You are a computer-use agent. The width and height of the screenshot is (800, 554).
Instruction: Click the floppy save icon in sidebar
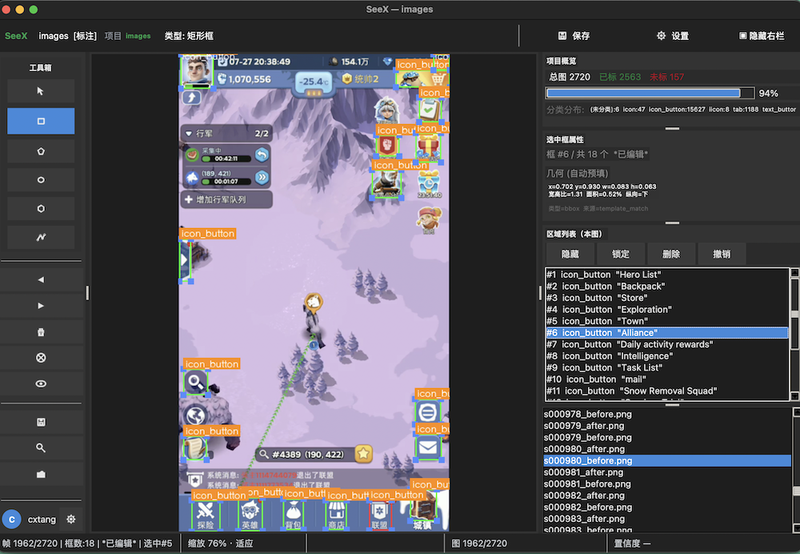pos(41,422)
